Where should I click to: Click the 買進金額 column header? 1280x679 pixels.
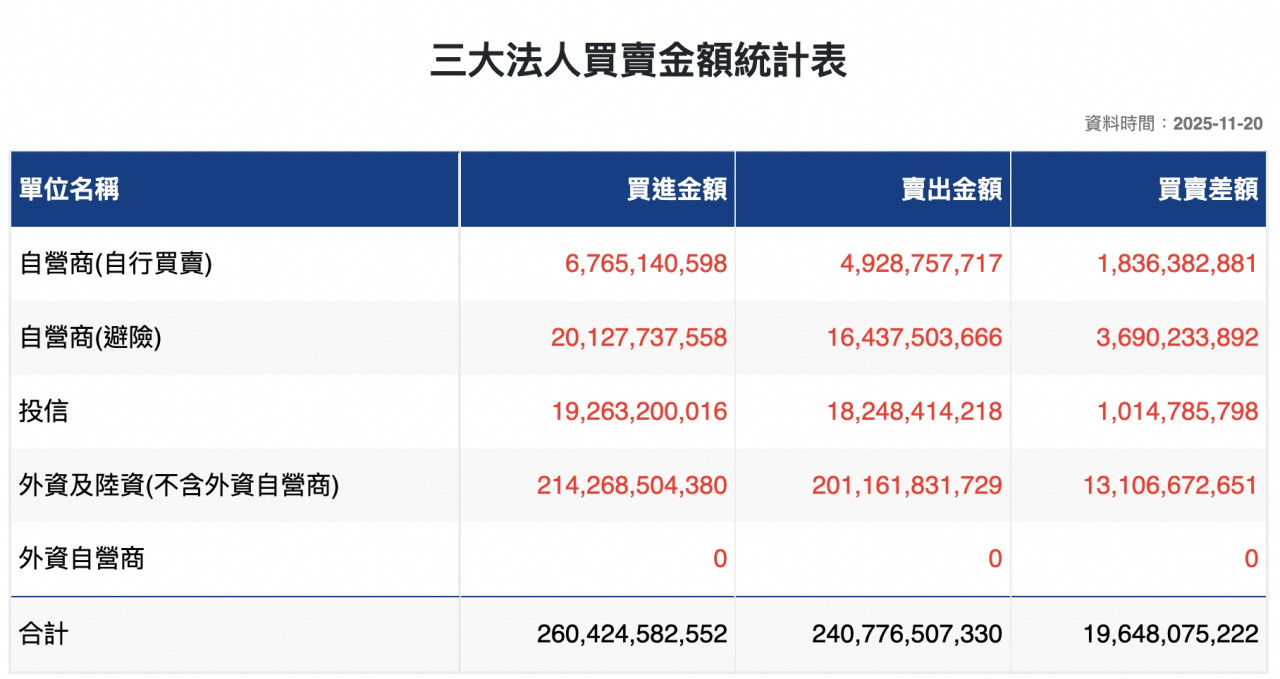676,189
